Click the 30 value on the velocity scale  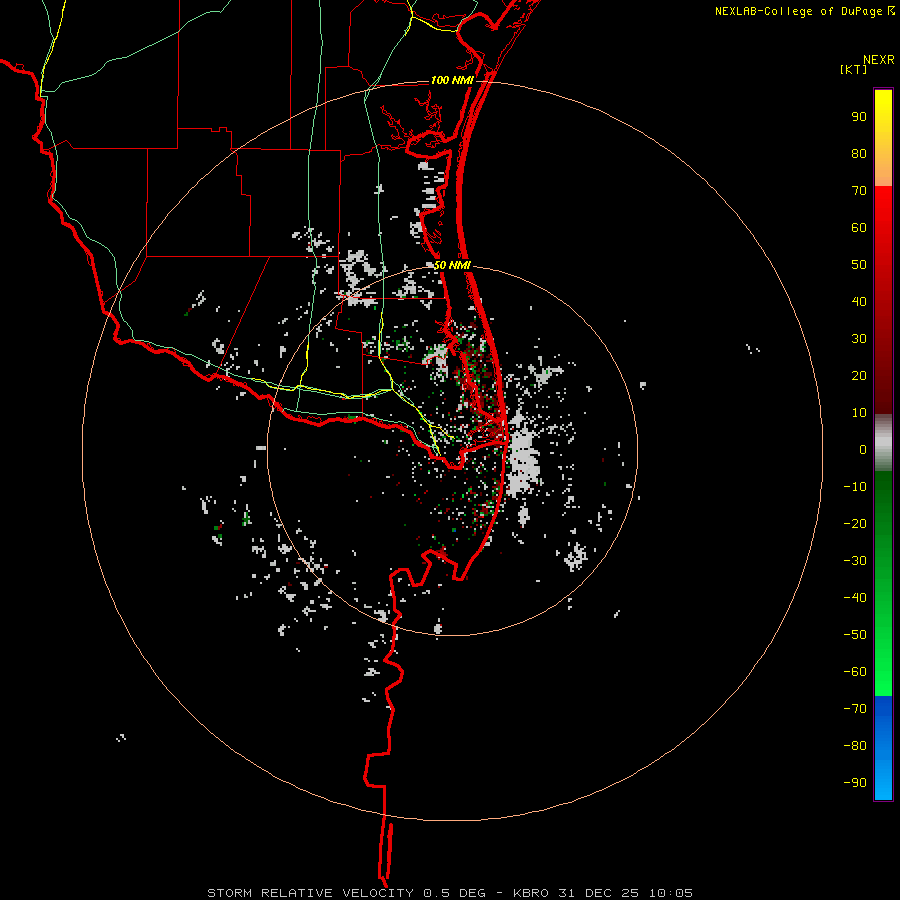(x=859, y=339)
